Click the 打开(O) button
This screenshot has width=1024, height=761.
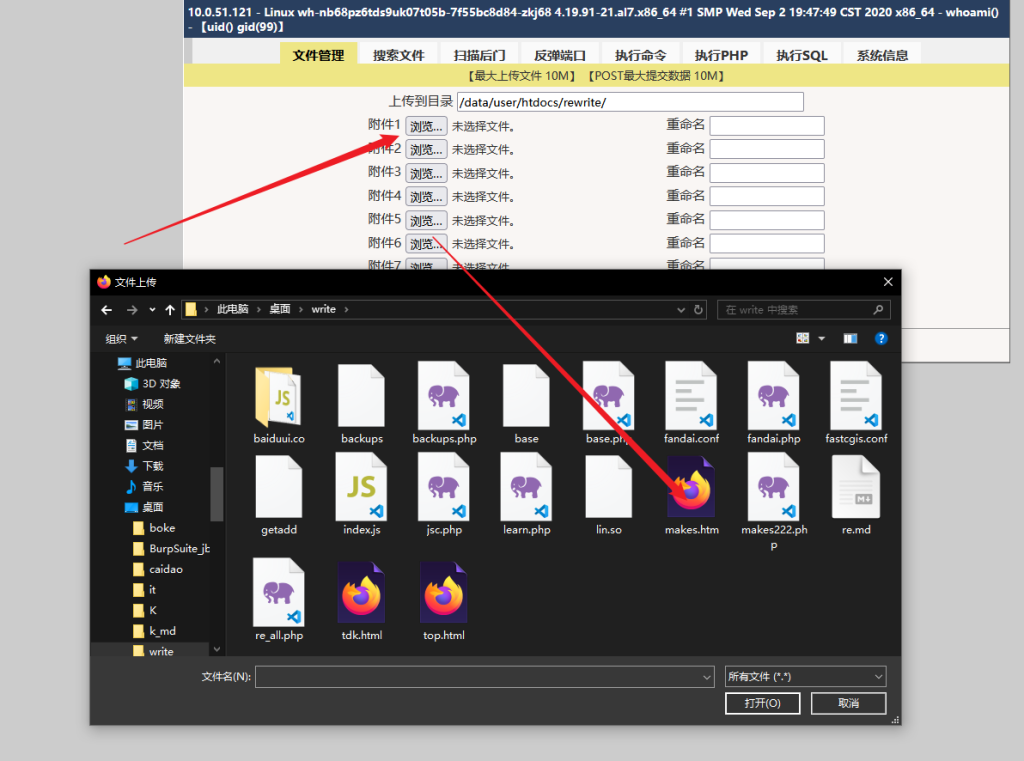click(x=763, y=703)
